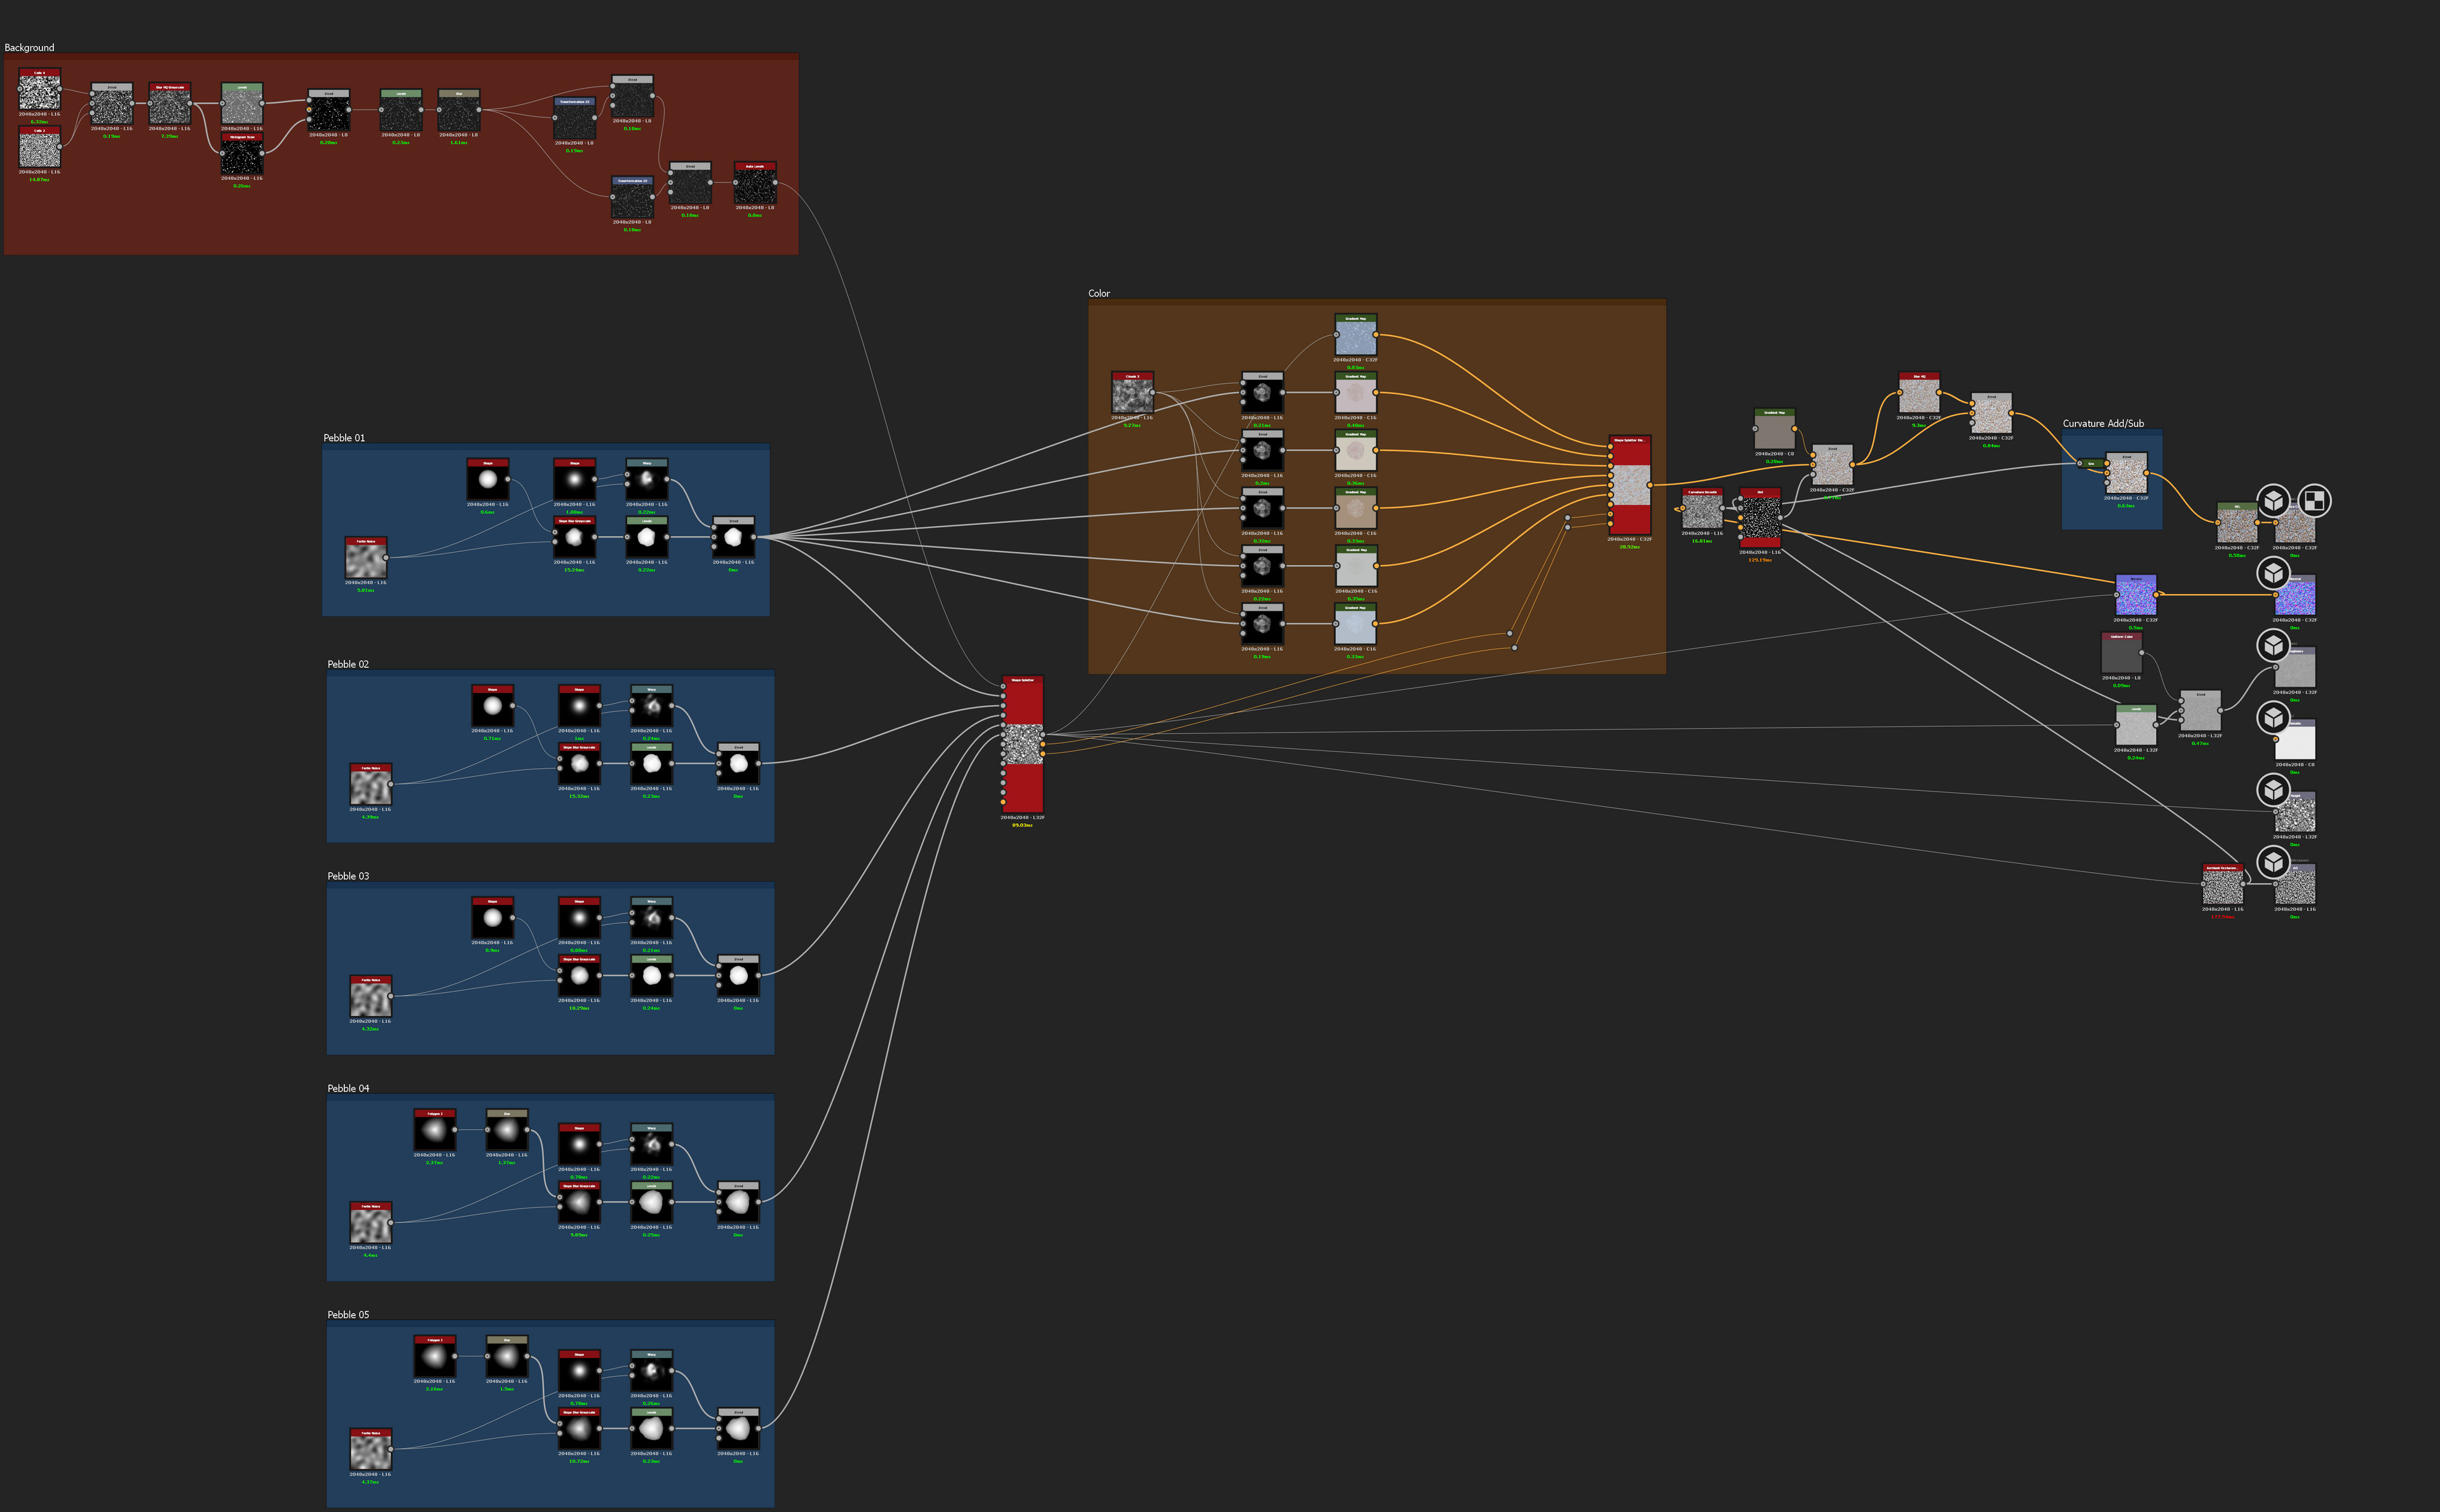Select the Blur node in Background frame

(459, 110)
